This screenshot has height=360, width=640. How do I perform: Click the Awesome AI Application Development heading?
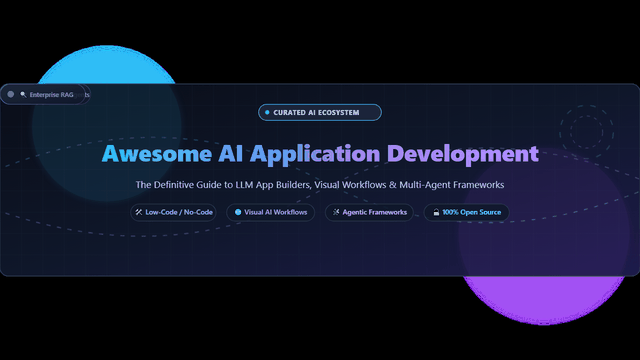tap(320, 154)
